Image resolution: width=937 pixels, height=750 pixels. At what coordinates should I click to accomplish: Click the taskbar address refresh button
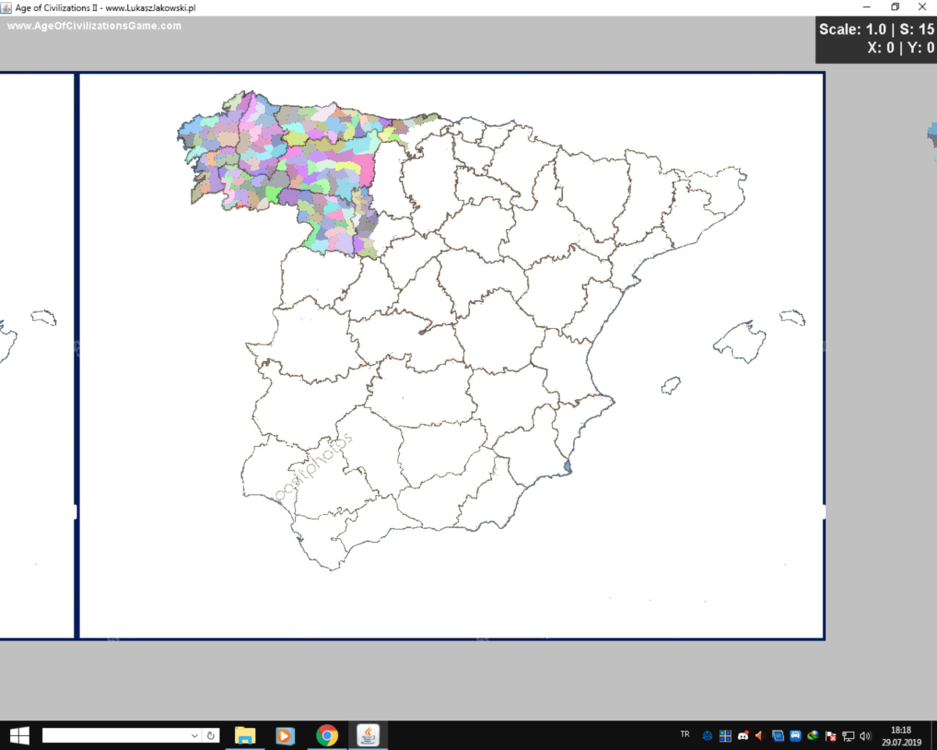pyautogui.click(x=210, y=736)
